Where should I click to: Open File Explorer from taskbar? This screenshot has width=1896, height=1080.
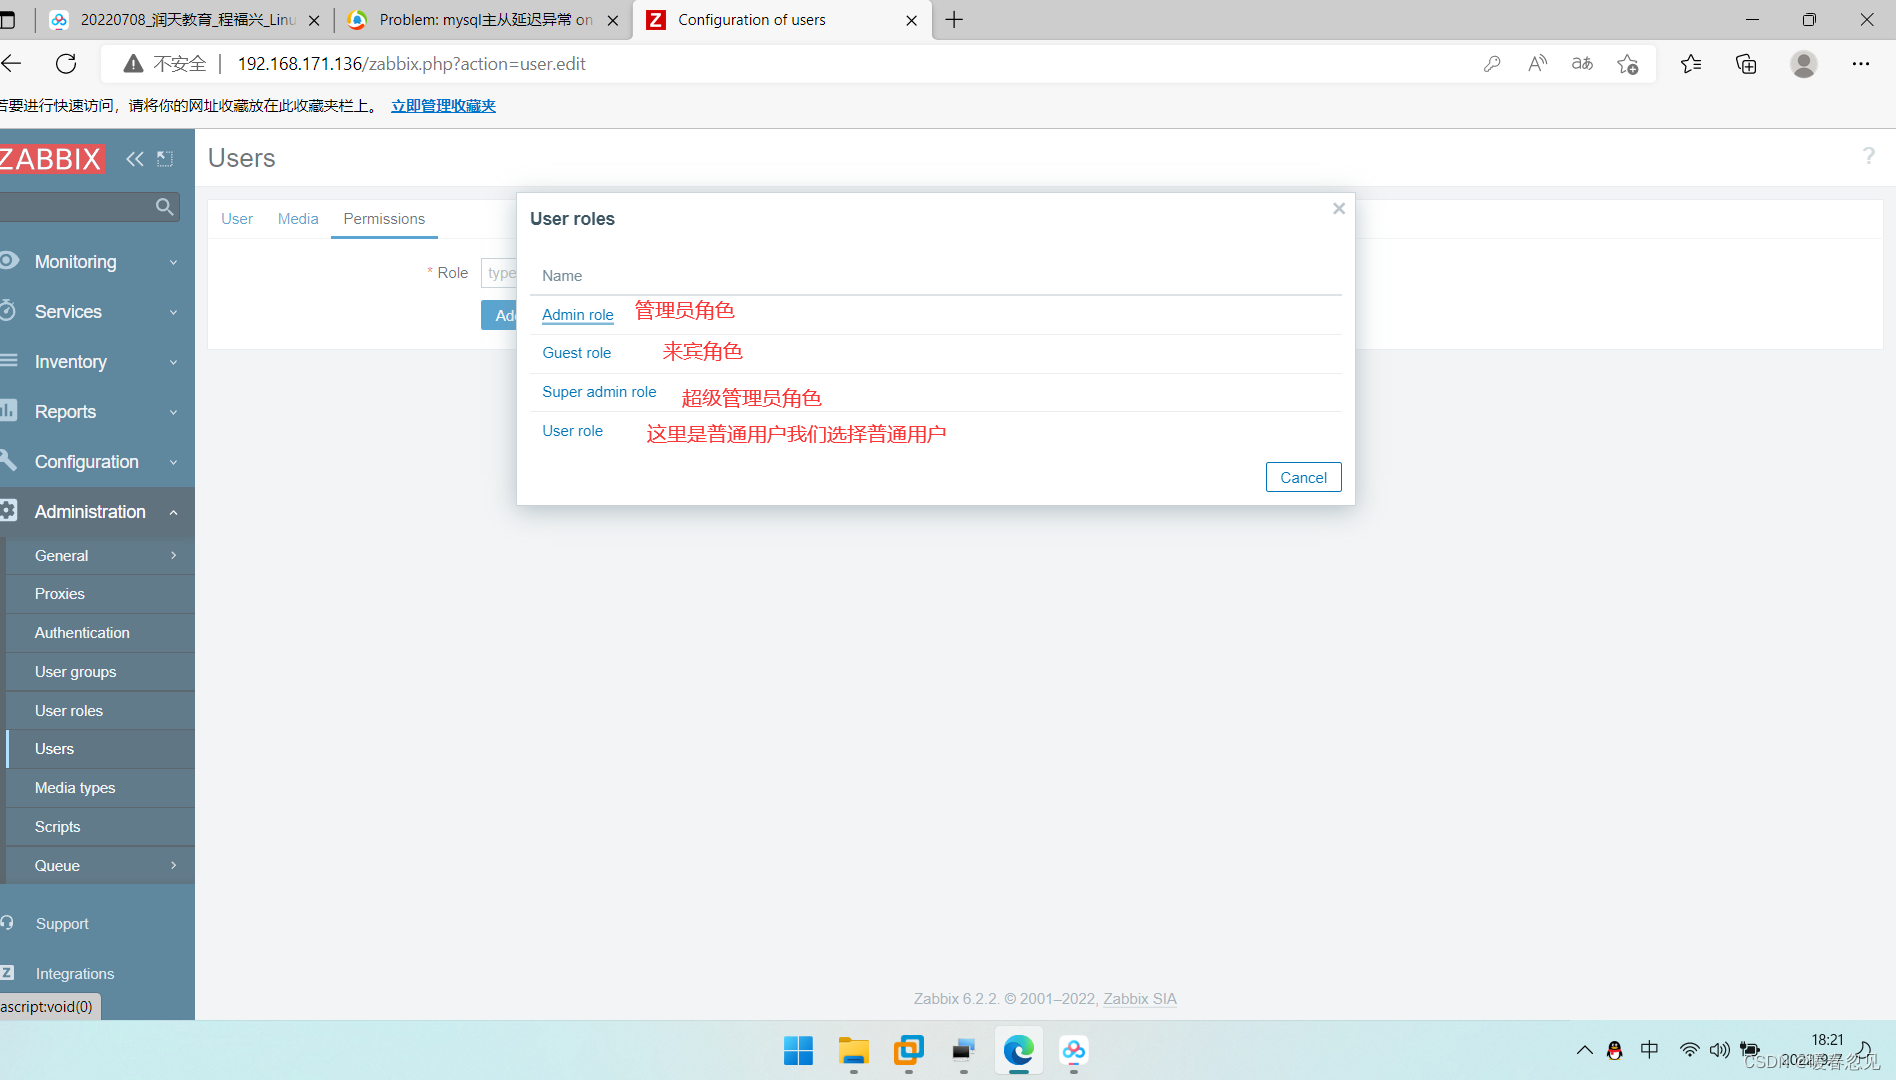click(x=853, y=1051)
